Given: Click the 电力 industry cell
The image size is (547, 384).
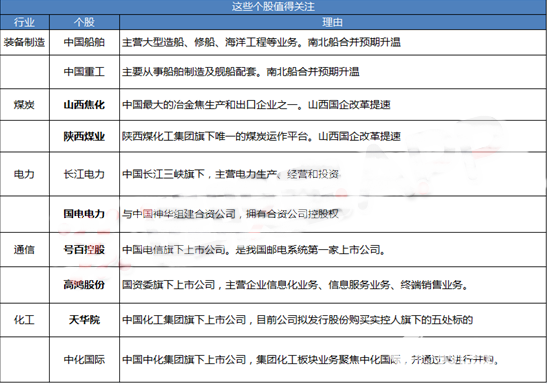Looking at the screenshot, I should (x=24, y=174).
